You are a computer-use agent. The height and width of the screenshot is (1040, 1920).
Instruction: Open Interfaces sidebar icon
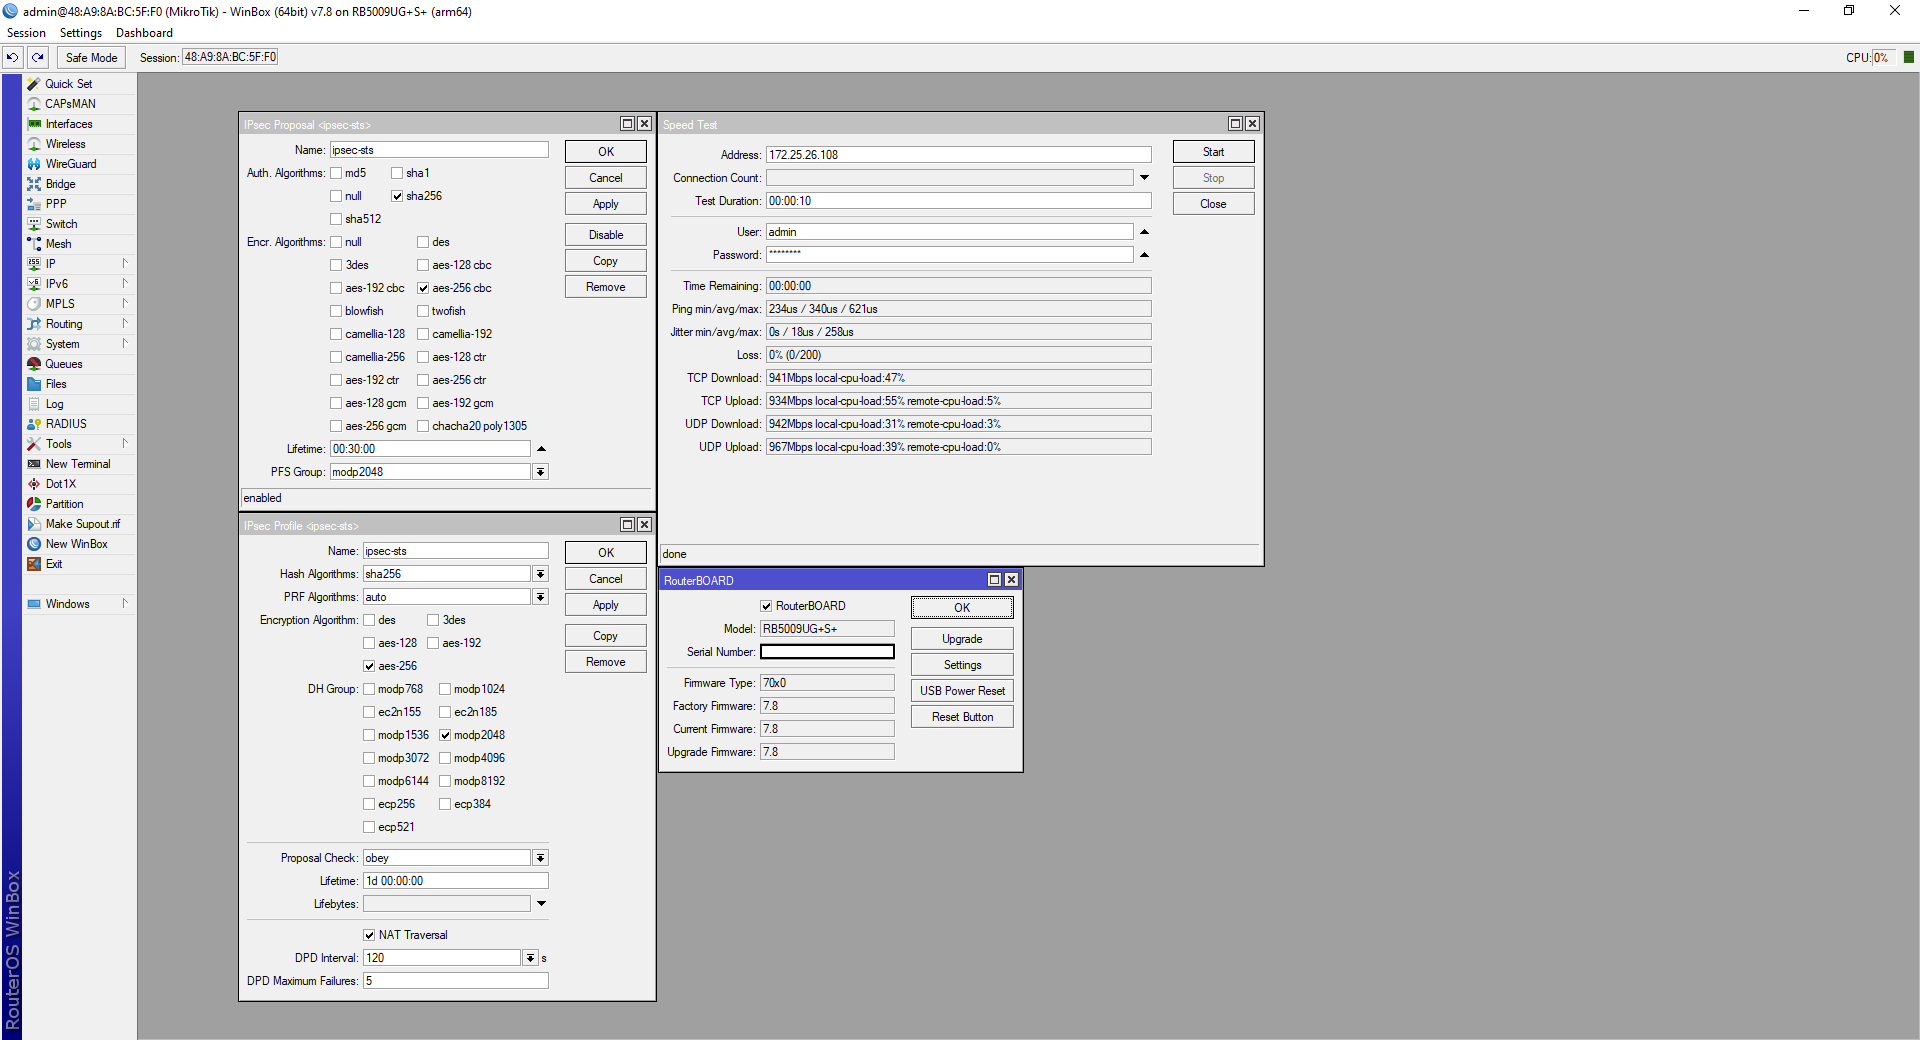click(x=34, y=124)
